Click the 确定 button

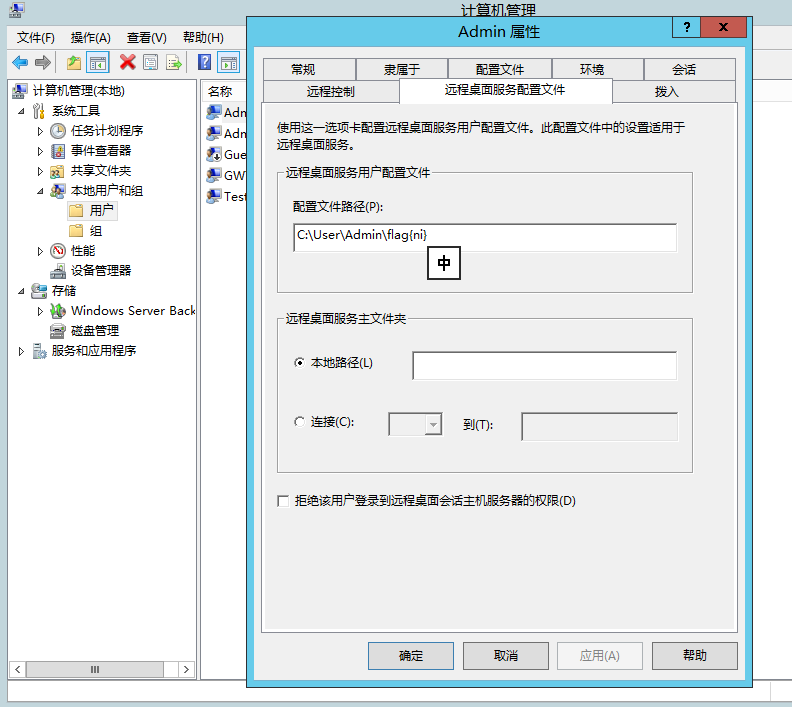[410, 656]
